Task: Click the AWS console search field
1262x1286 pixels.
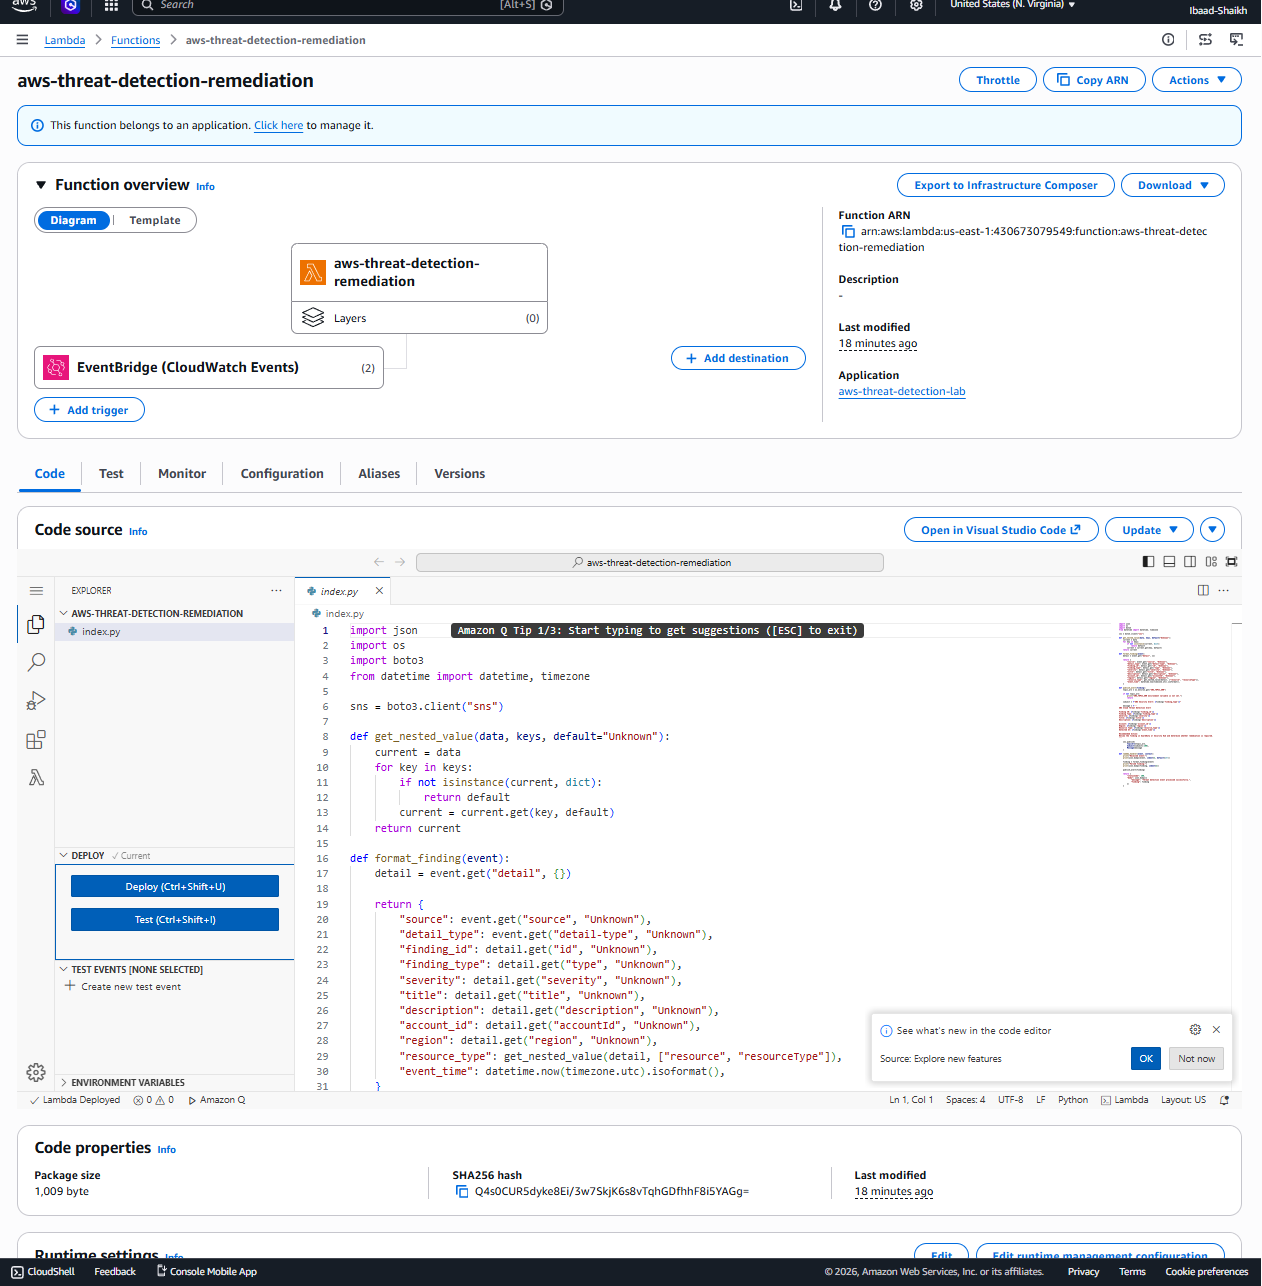Action: tap(348, 6)
